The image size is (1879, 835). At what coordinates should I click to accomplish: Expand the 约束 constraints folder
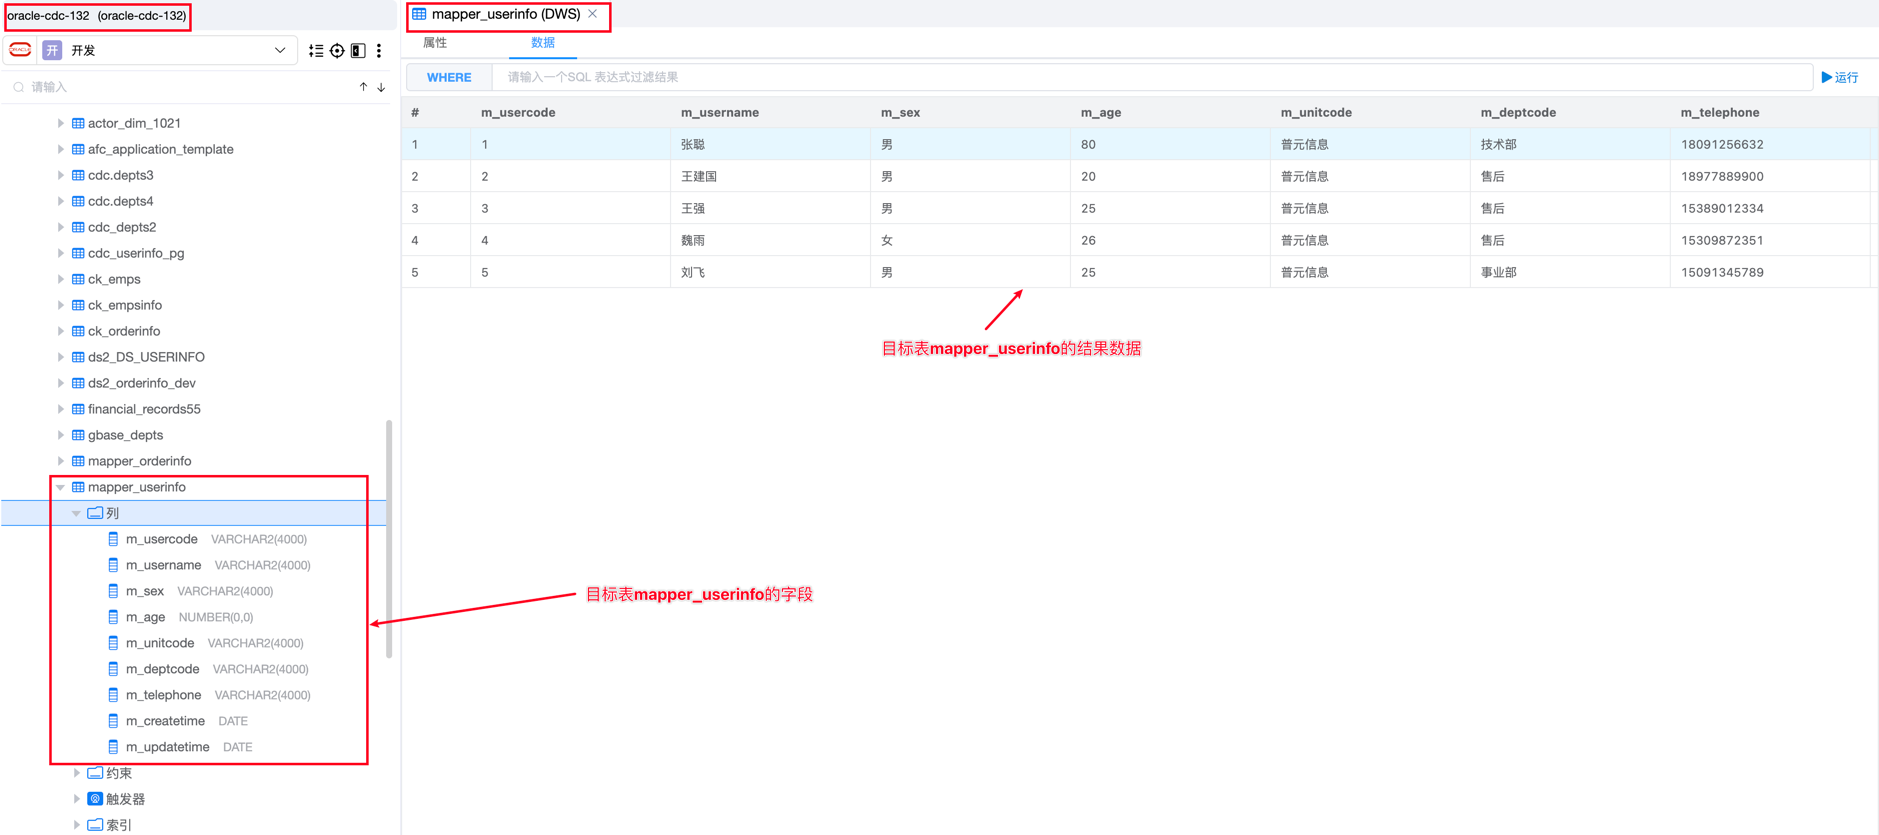(77, 773)
